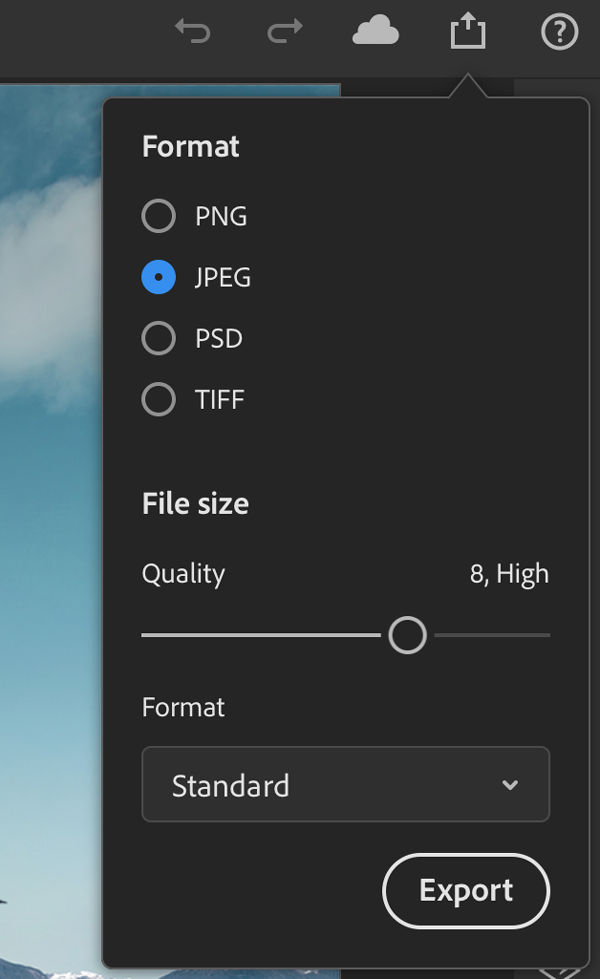Click the sky photo canvas behind panel
This screenshot has height=979, width=600.
click(50, 400)
